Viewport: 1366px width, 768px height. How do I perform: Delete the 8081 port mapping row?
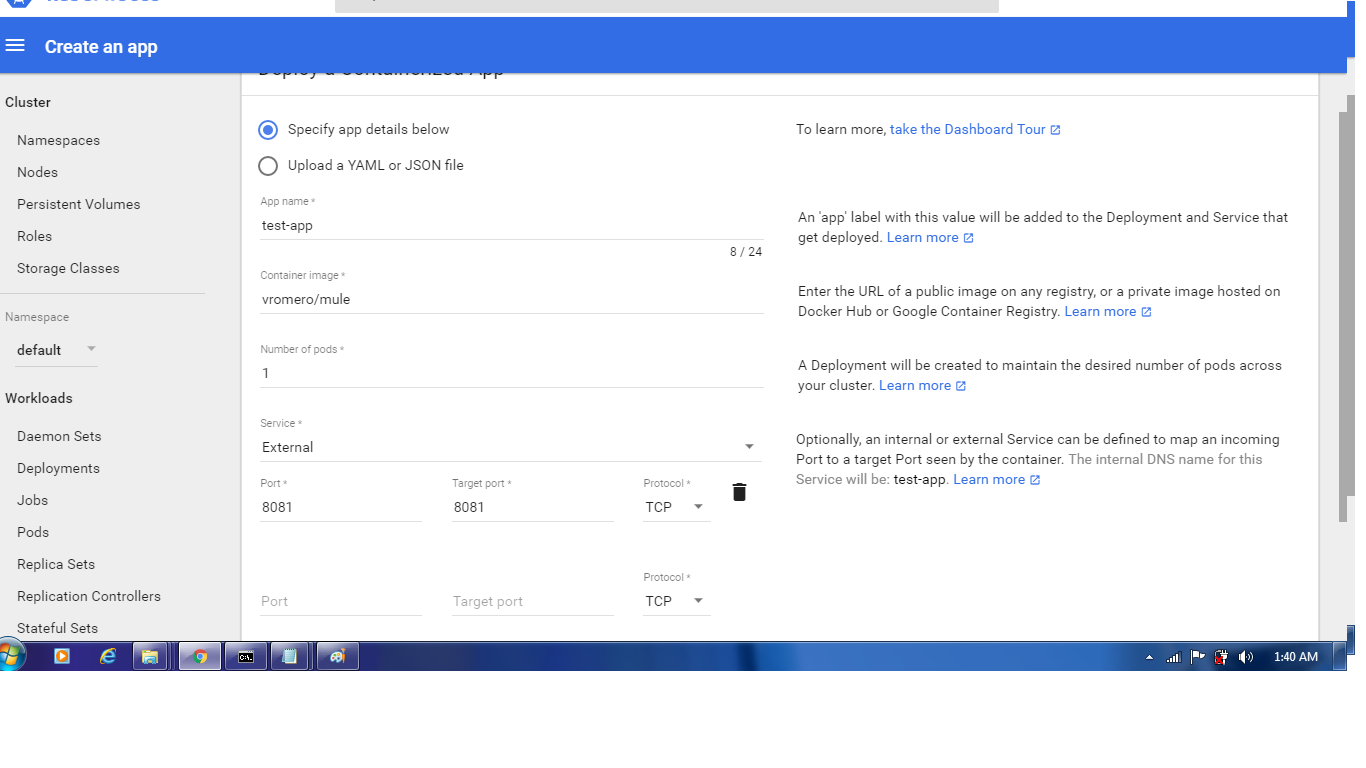coord(739,492)
